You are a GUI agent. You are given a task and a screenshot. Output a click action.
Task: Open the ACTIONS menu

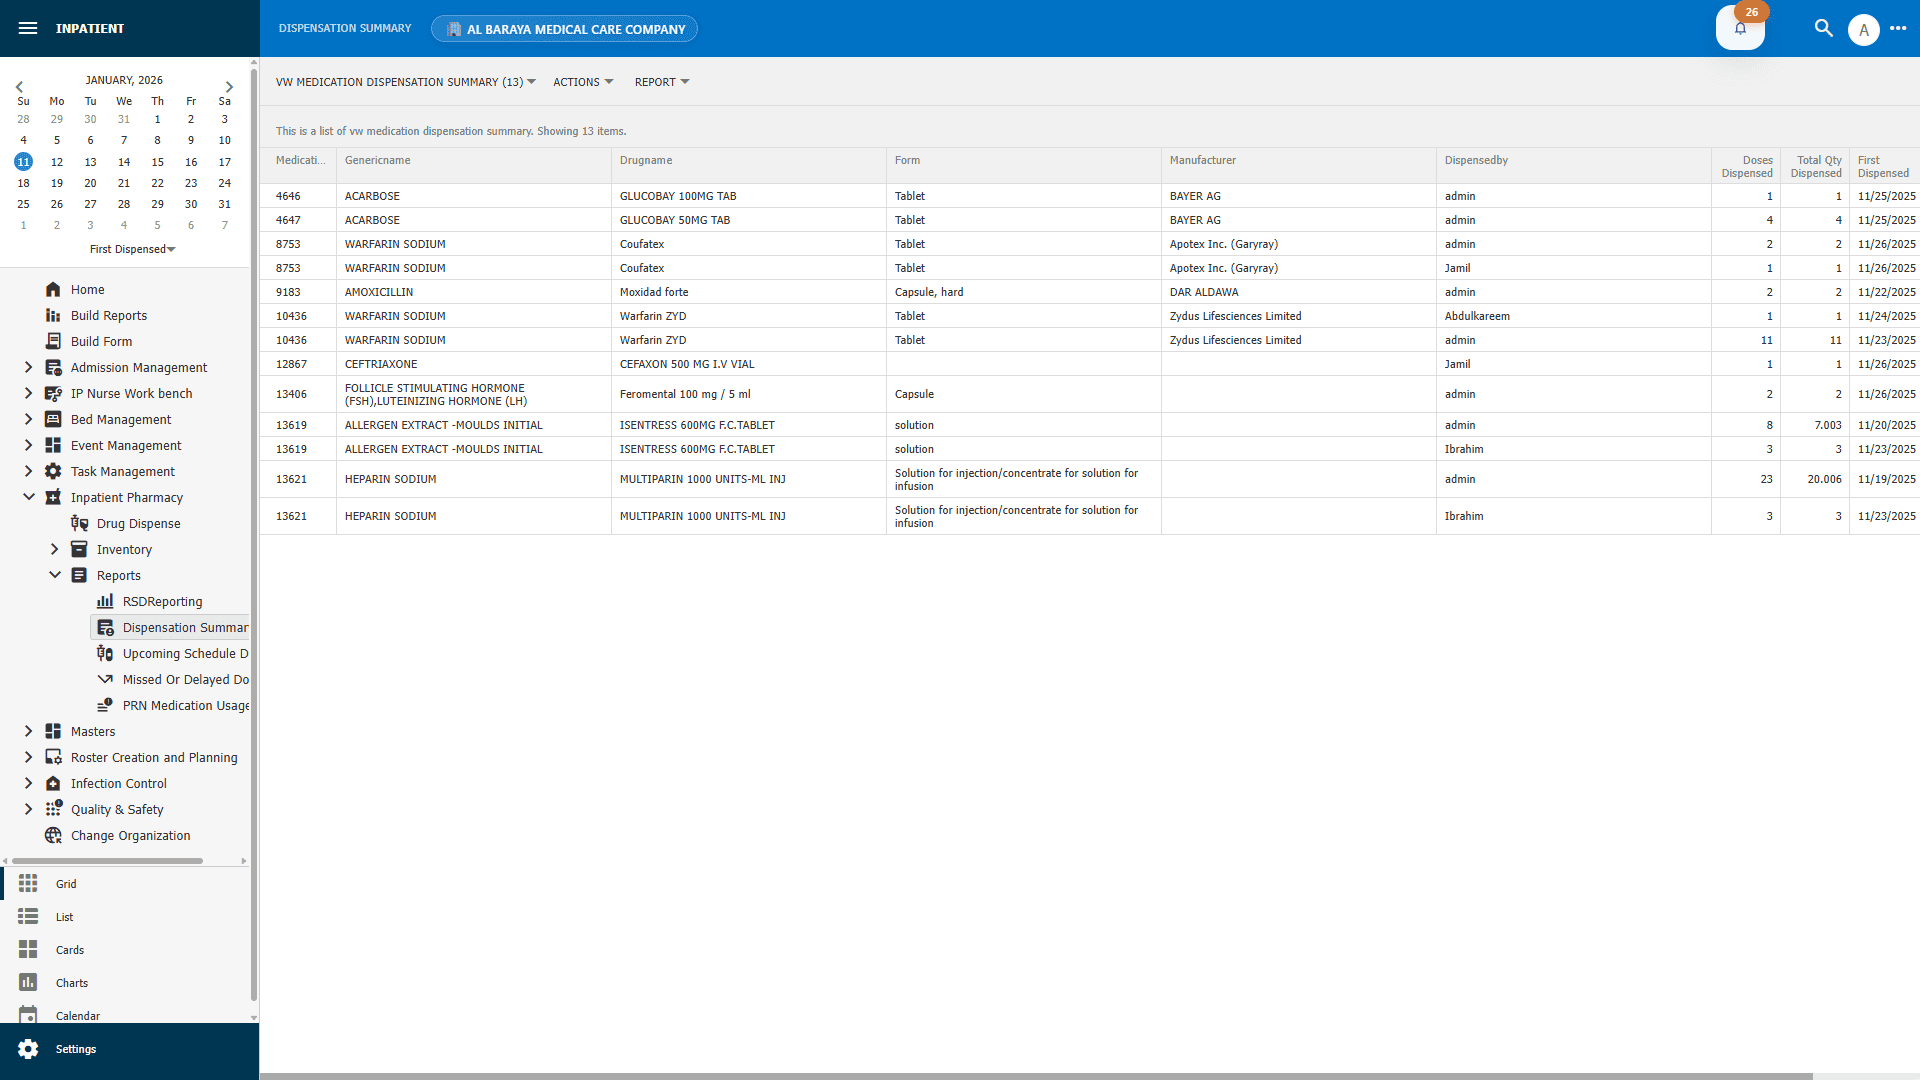pos(582,82)
